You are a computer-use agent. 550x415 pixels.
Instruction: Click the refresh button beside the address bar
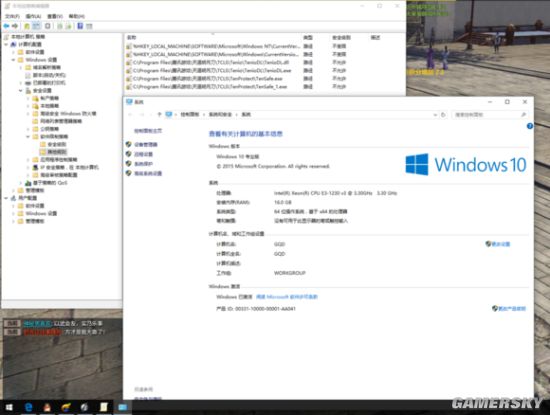click(x=443, y=115)
